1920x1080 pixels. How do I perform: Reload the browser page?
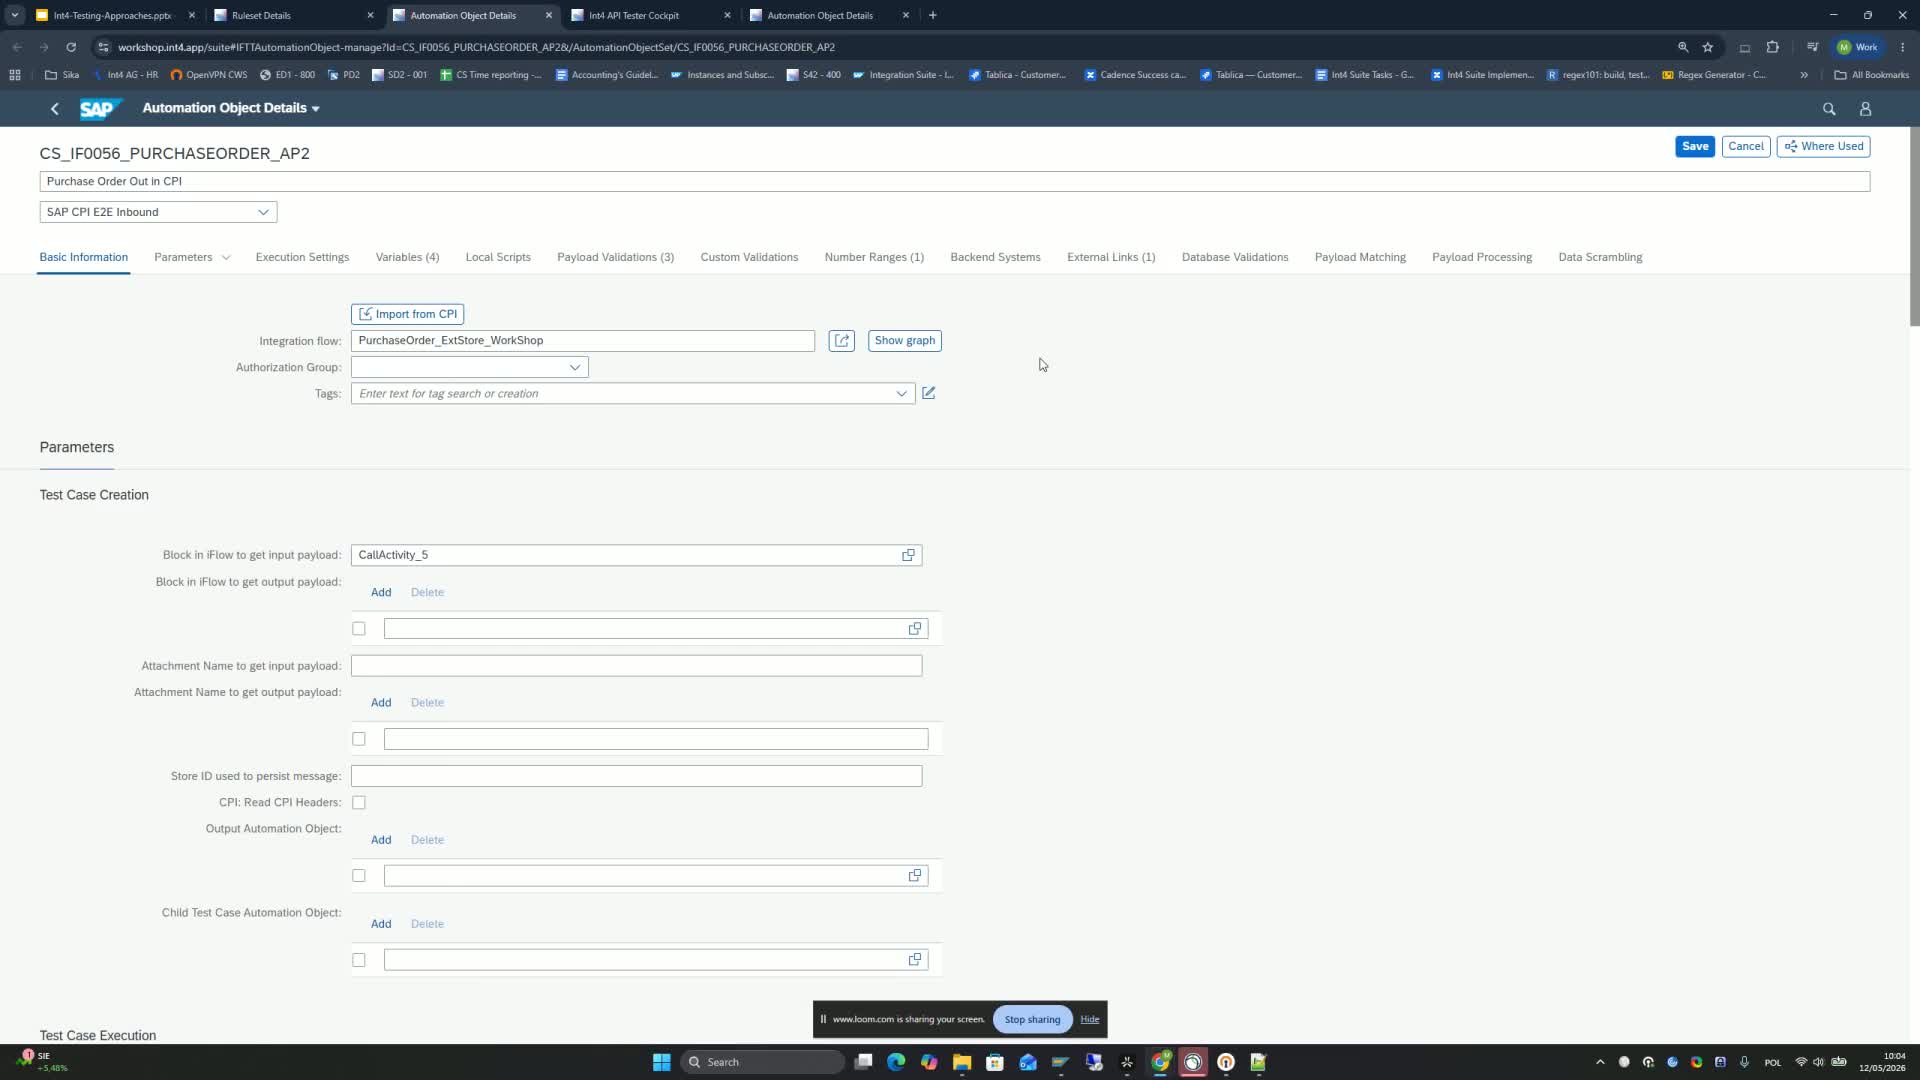pos(71,47)
